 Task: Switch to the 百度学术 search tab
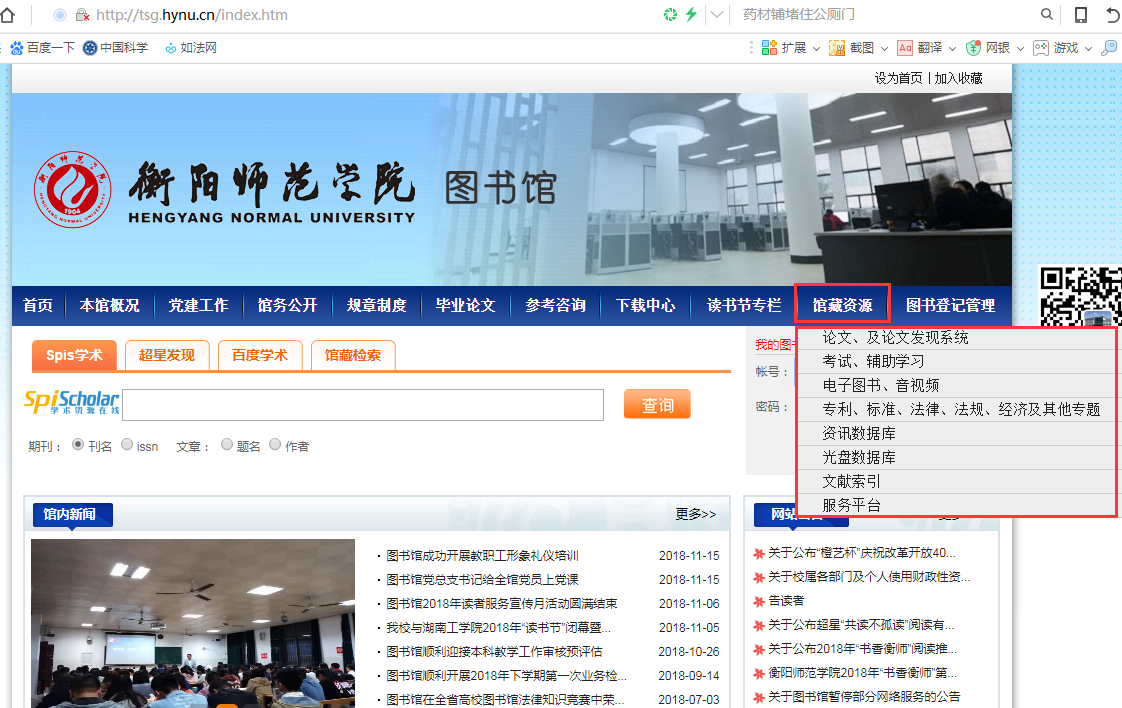point(260,355)
